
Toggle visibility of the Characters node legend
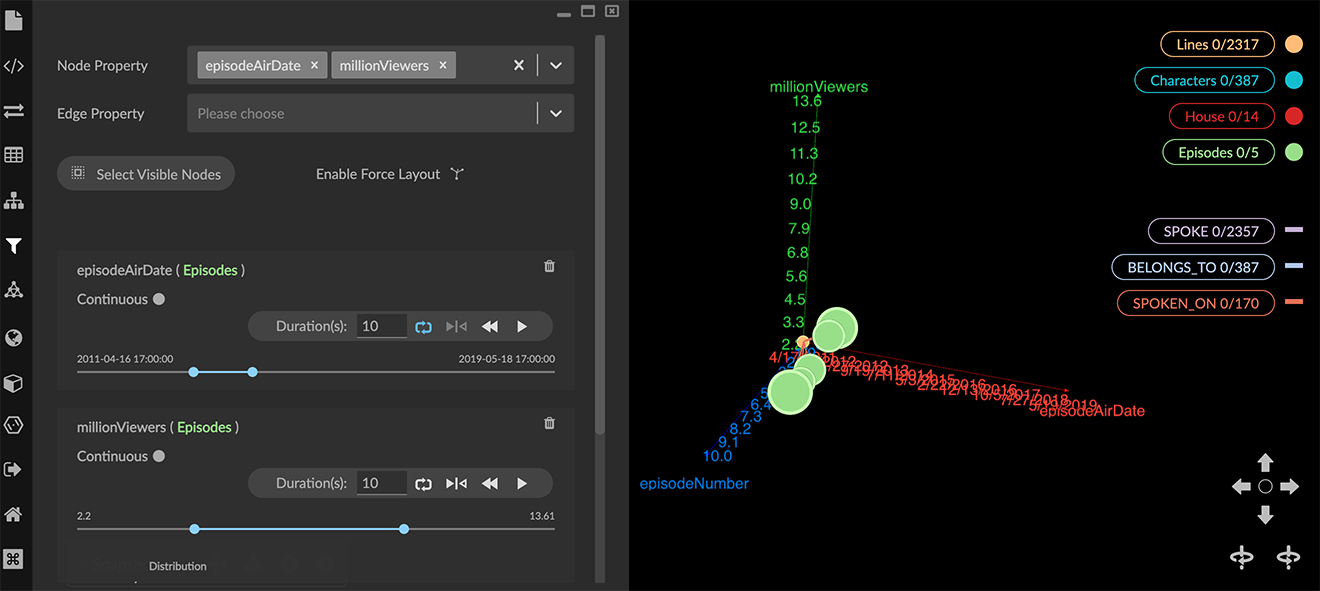pos(1204,80)
